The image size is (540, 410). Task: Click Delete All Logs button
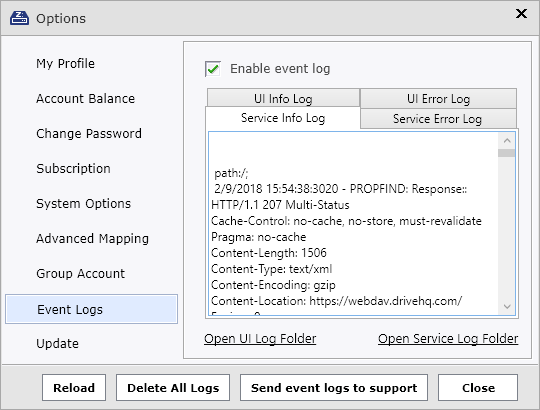click(x=173, y=388)
